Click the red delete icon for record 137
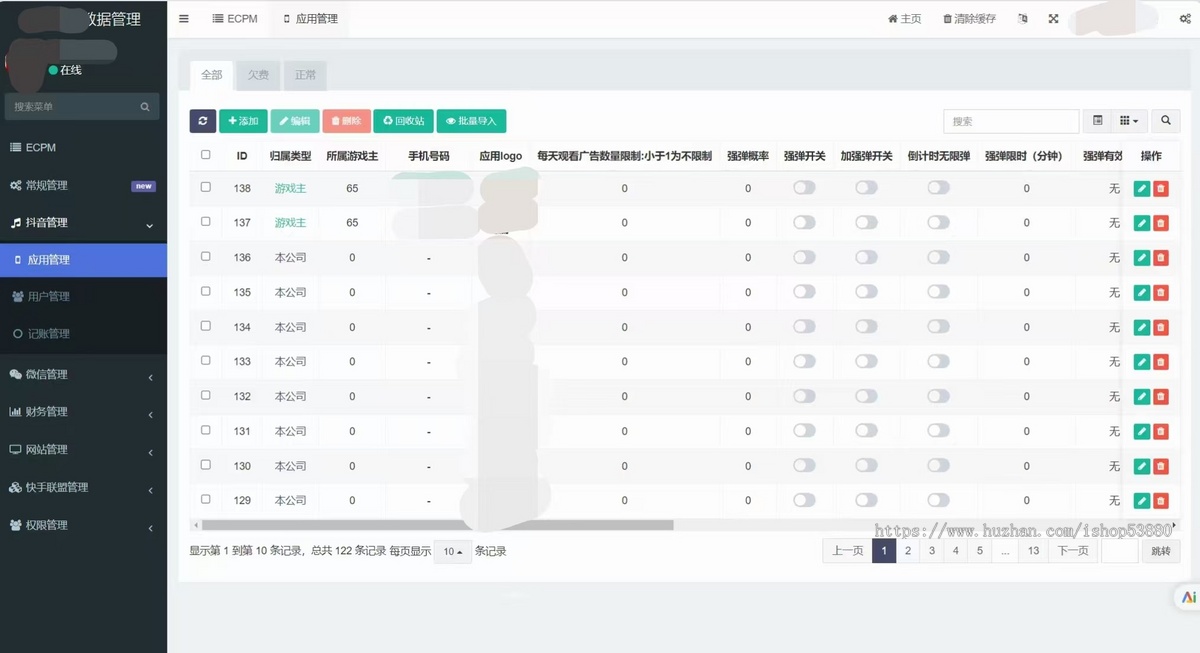The width and height of the screenshot is (1200, 653). pos(1160,223)
